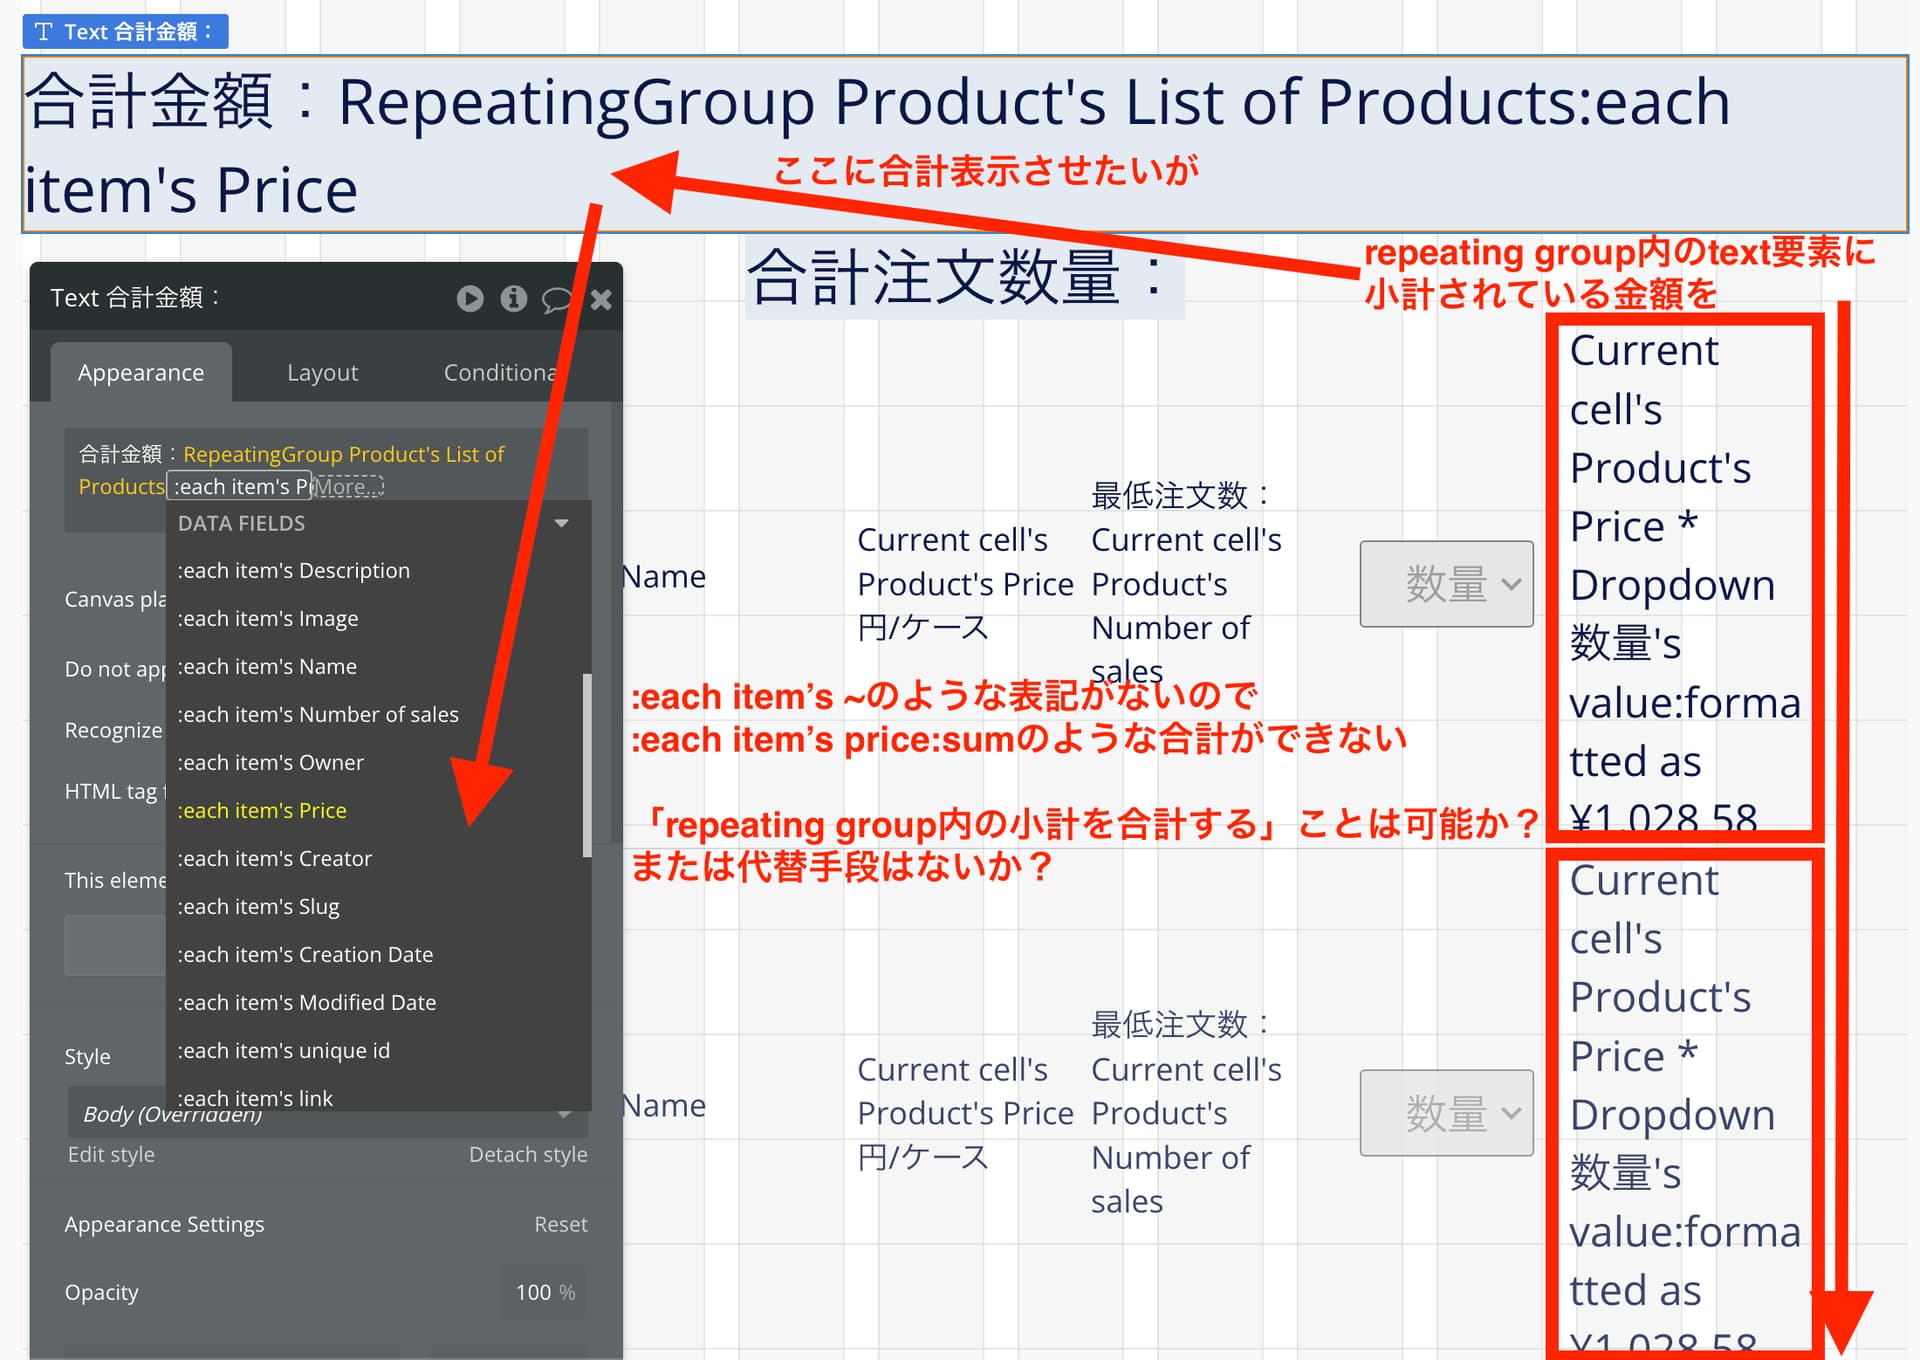The image size is (1920, 1360).
Task: Open first row 数量 dropdown
Action: pyautogui.click(x=1446, y=584)
